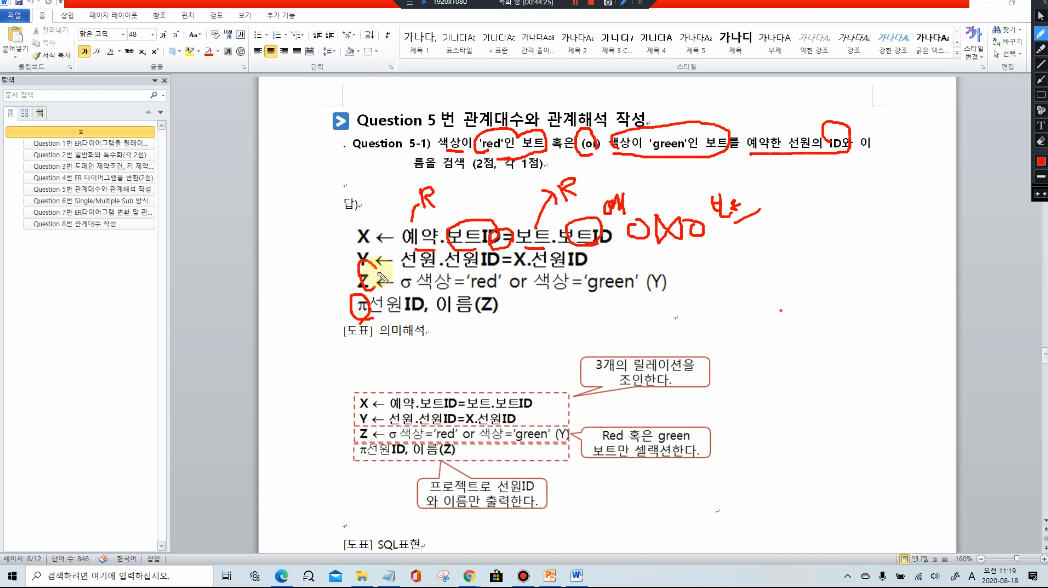
Task: Expand the styles gallery more arrow
Action: tap(957, 53)
